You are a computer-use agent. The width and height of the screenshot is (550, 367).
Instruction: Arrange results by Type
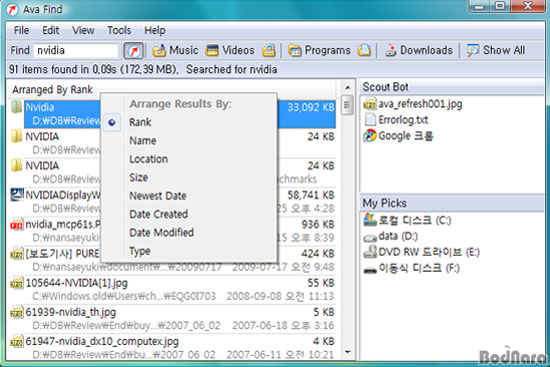140,251
